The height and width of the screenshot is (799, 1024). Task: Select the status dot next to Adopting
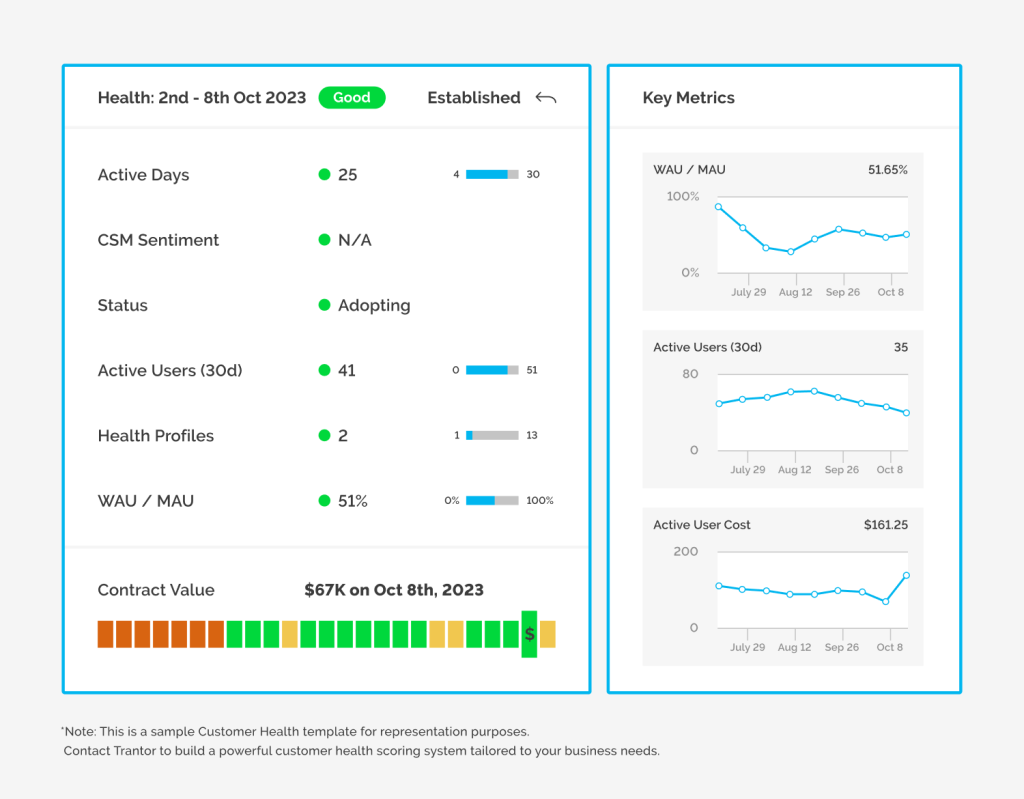327,305
